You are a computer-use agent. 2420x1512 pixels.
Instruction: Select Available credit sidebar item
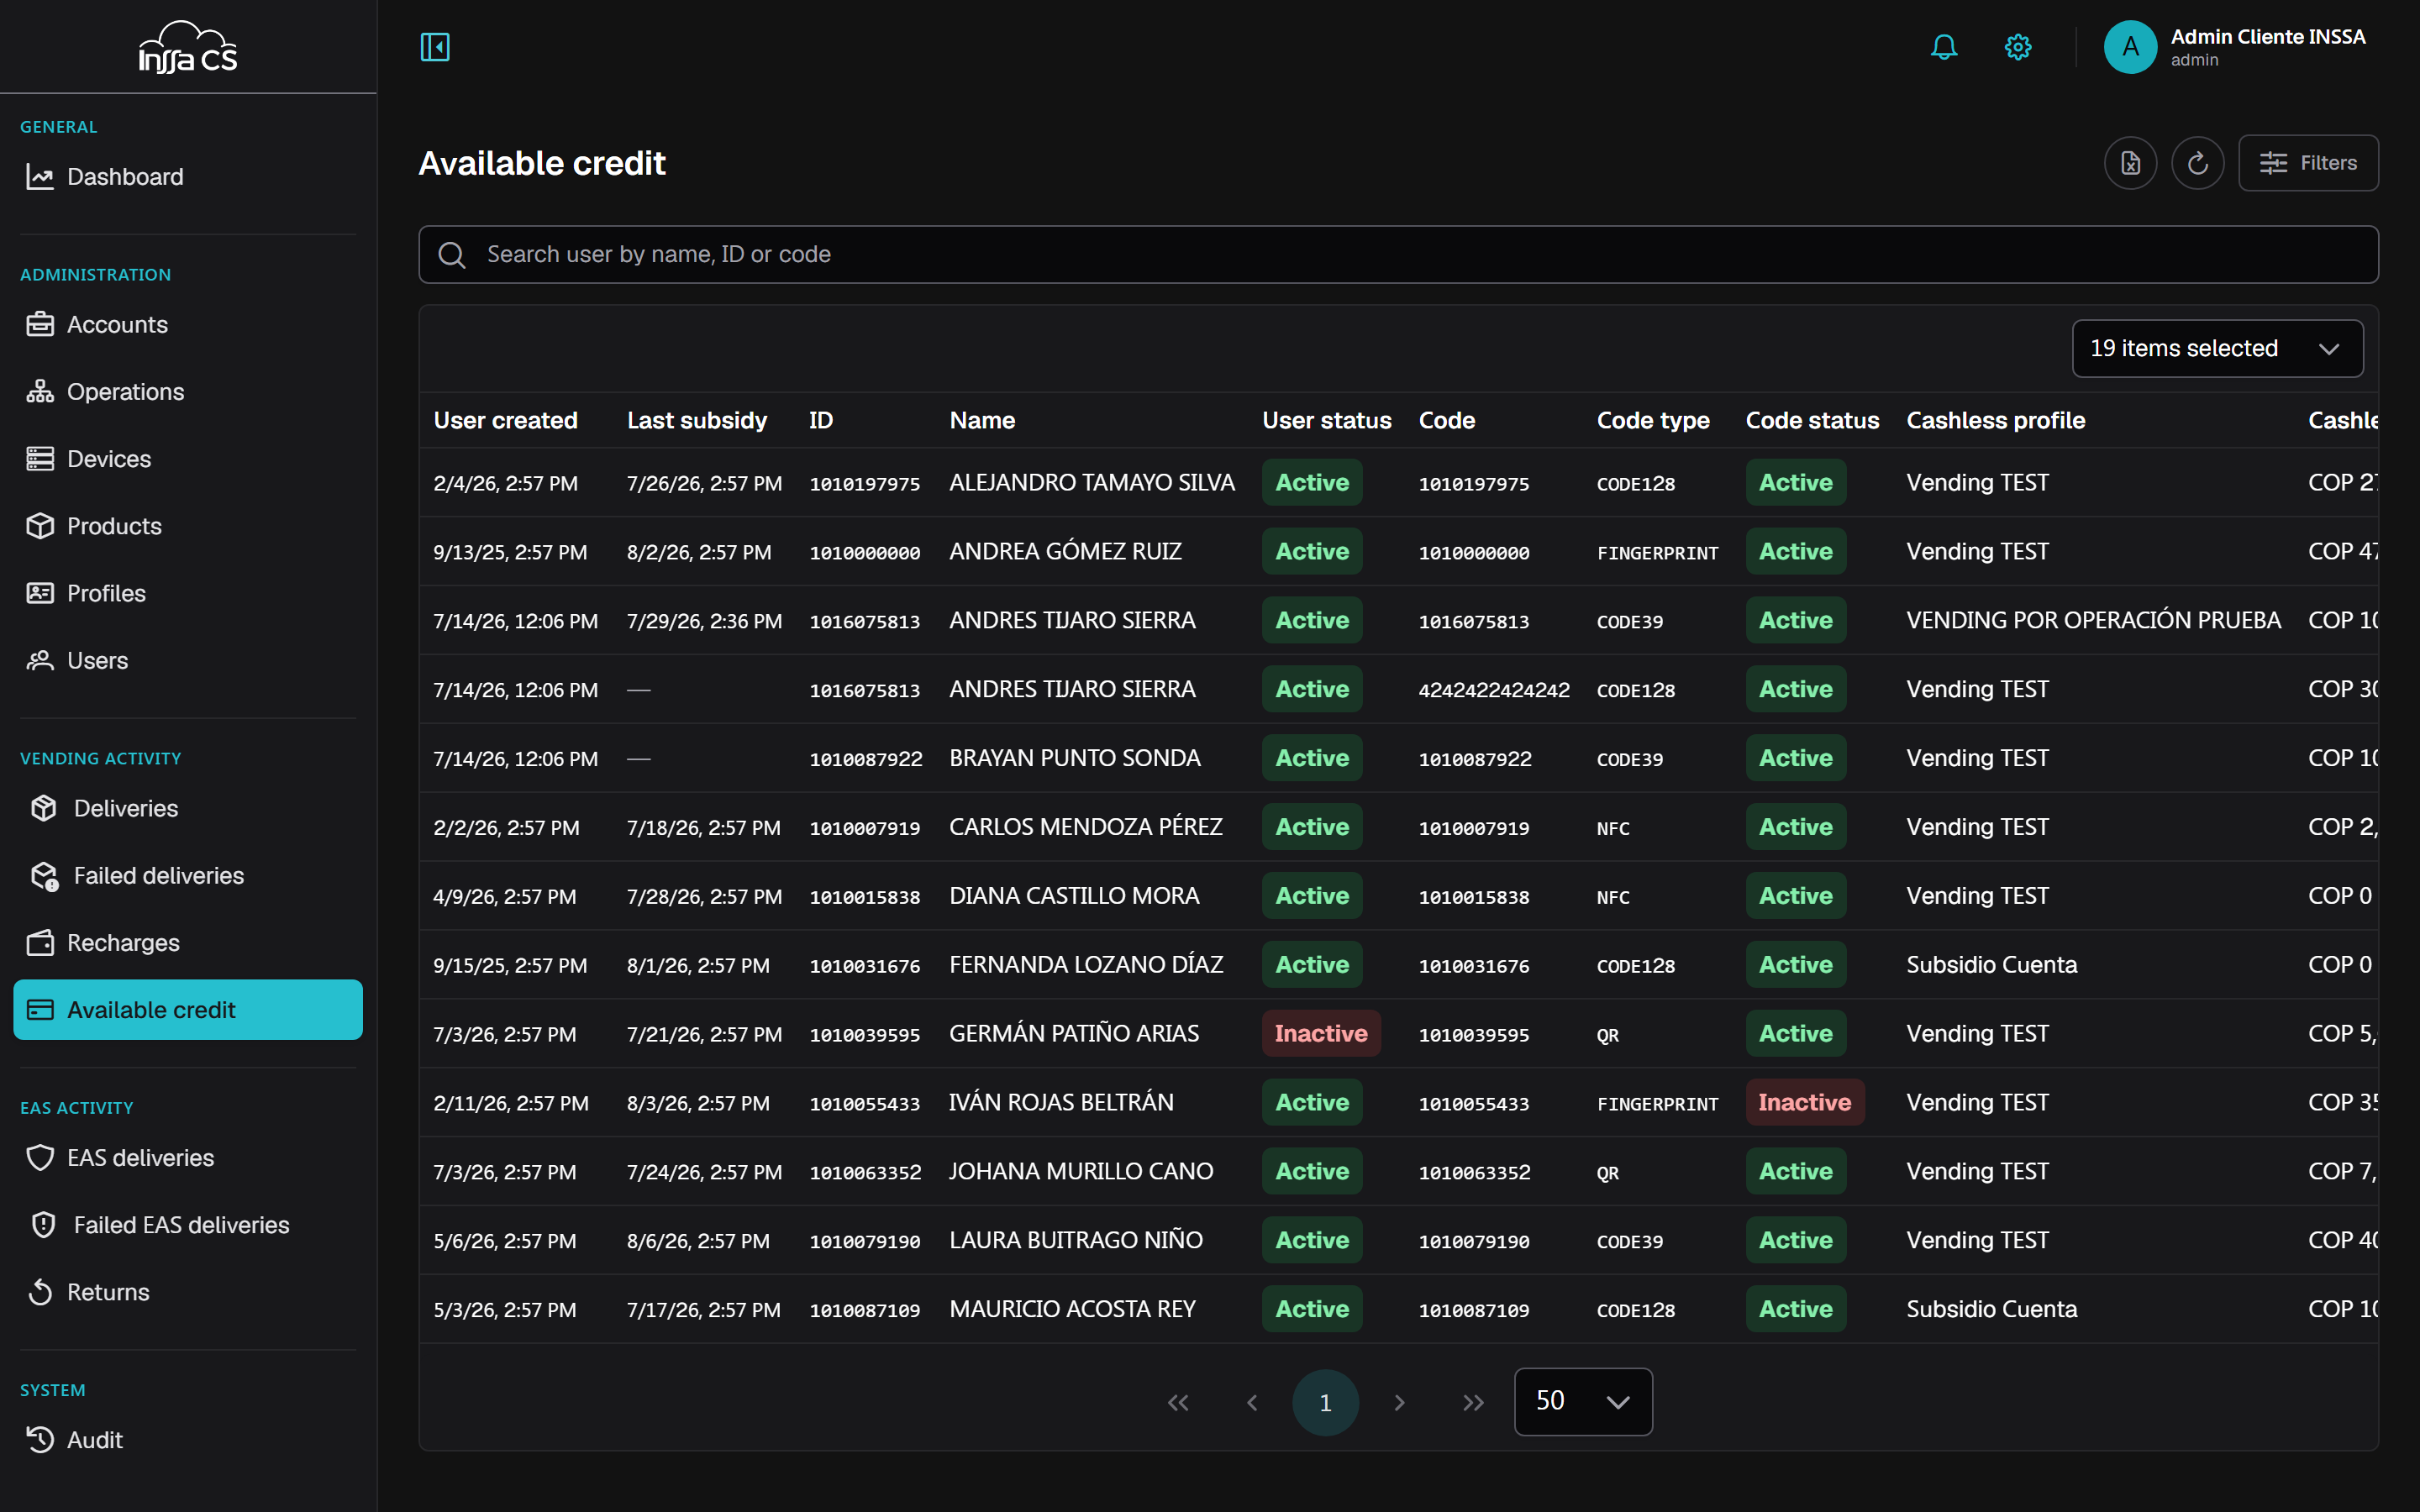click(188, 1010)
